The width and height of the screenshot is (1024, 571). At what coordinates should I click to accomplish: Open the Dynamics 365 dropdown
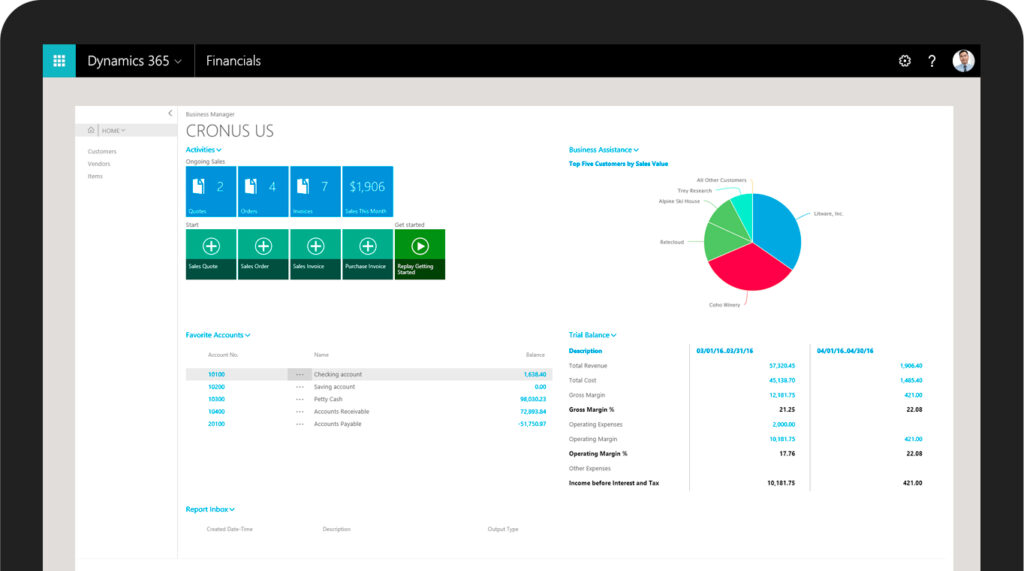[135, 61]
